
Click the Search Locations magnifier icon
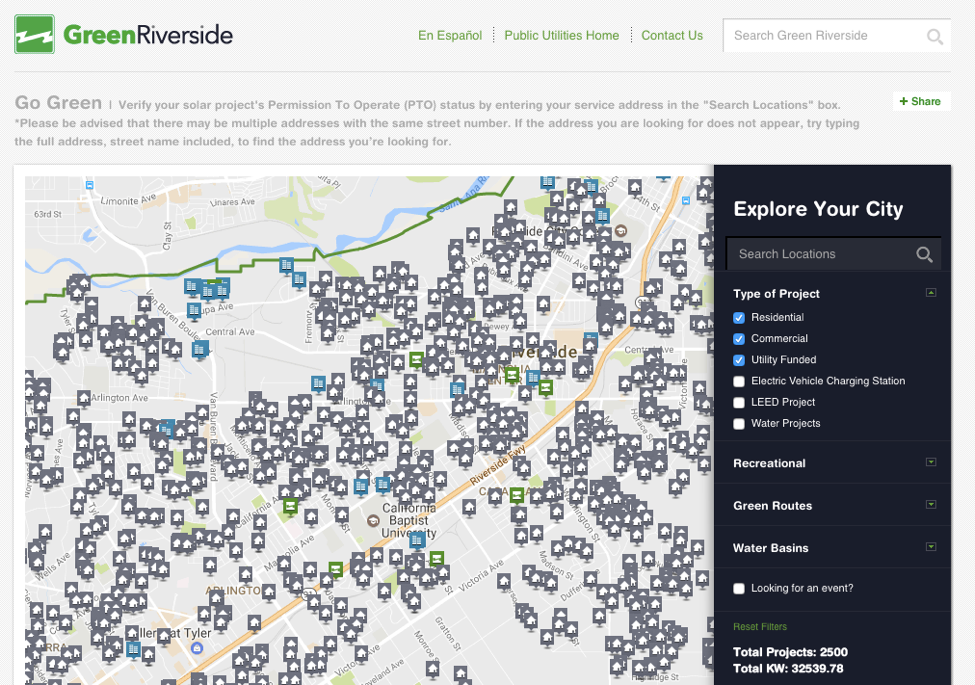tap(924, 255)
